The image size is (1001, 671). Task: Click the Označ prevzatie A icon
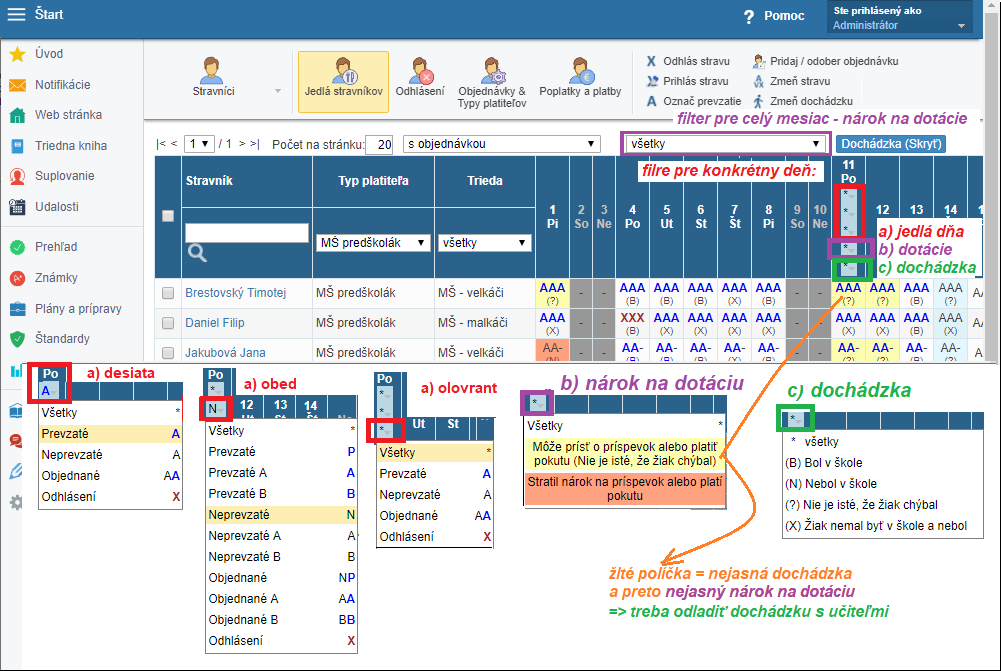click(x=651, y=101)
